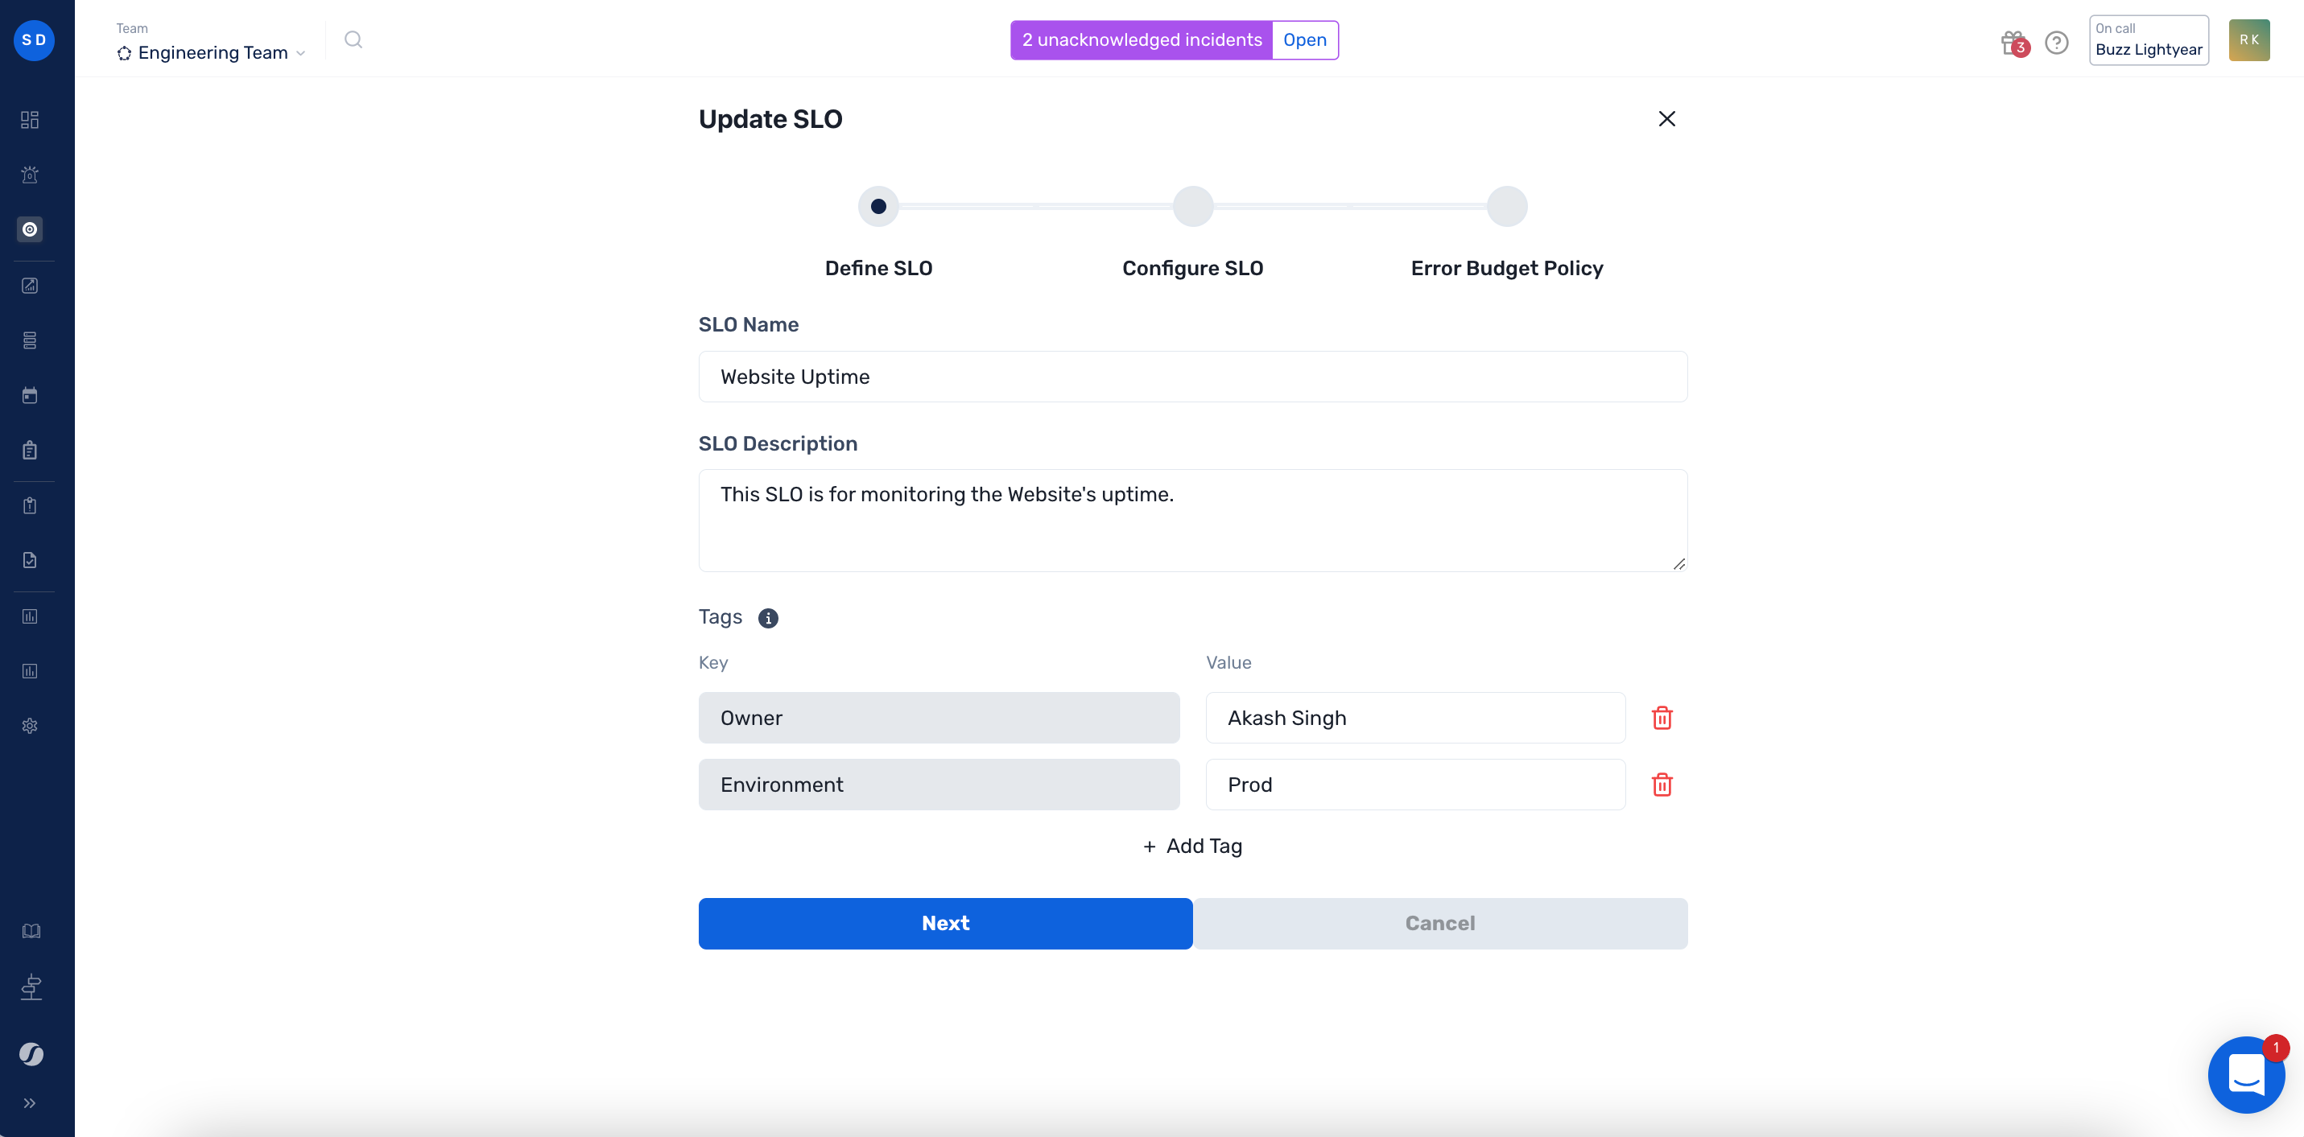Open the clipboard list icon in sidebar
The width and height of the screenshot is (2304, 1137).
click(x=30, y=451)
